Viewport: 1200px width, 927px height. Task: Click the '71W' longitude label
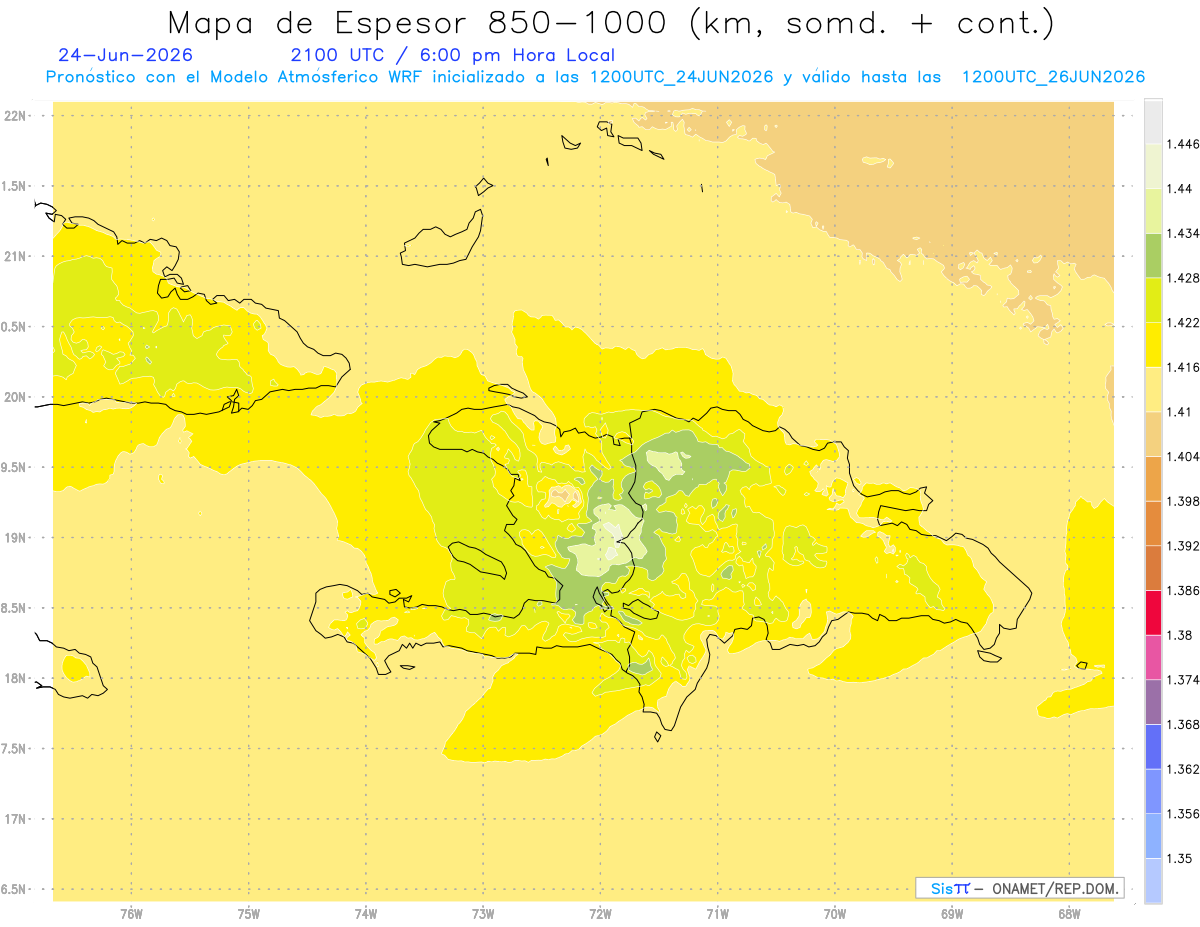[x=717, y=914]
